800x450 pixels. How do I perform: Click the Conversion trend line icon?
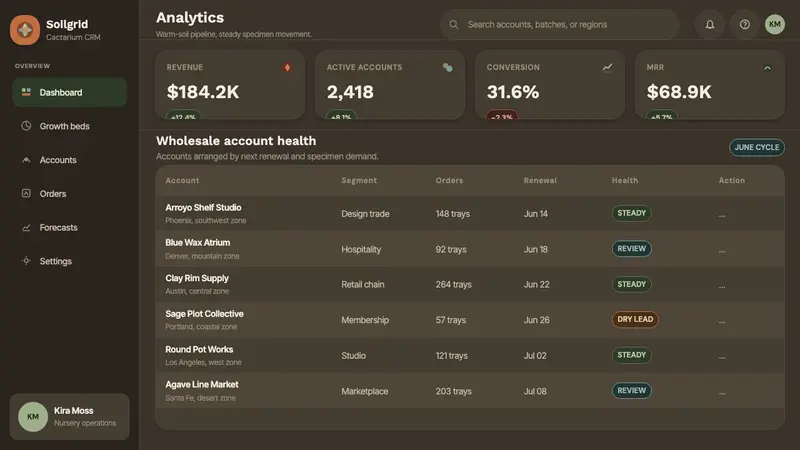(607, 67)
